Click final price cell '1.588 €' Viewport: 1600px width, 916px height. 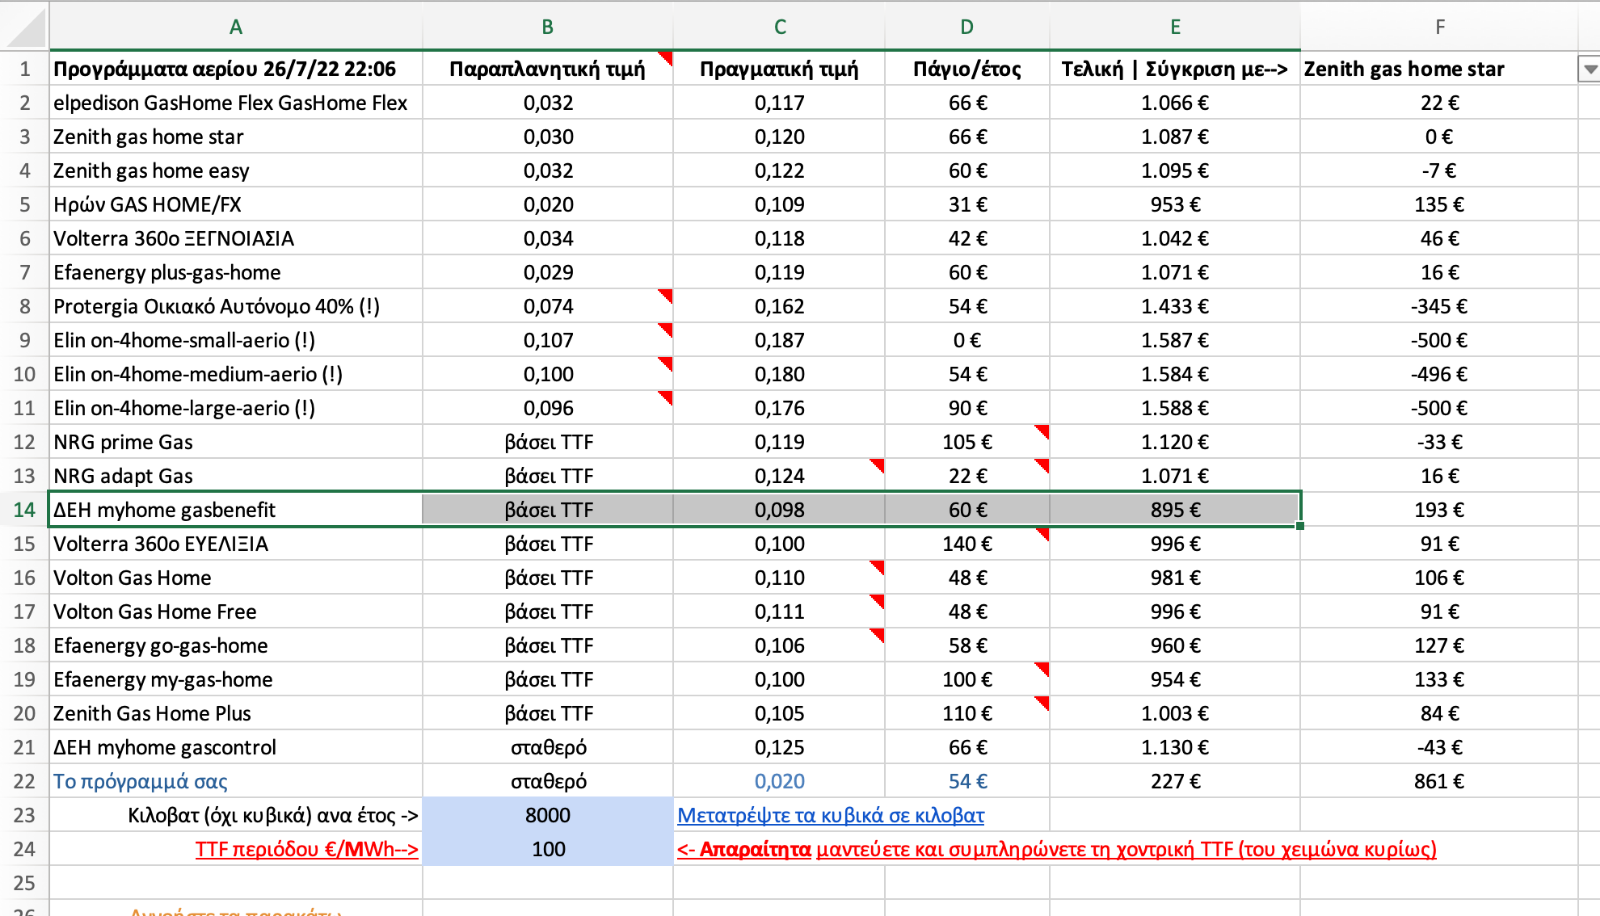pyautogui.click(x=1175, y=408)
